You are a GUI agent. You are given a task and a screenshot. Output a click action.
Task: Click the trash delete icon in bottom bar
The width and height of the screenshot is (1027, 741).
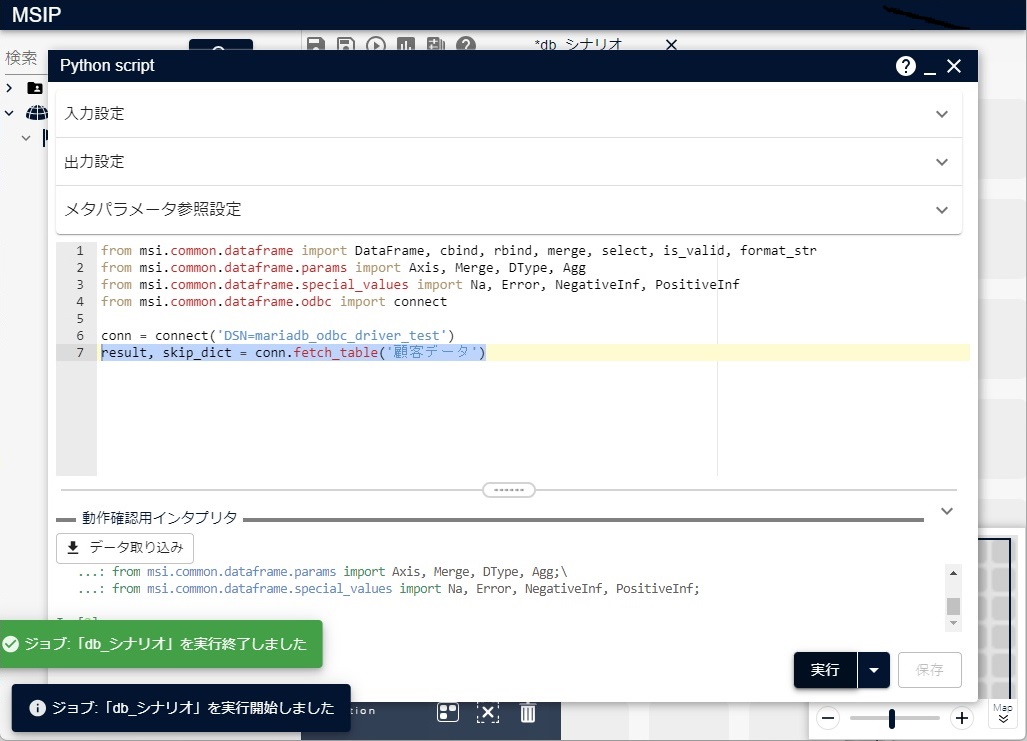point(528,713)
